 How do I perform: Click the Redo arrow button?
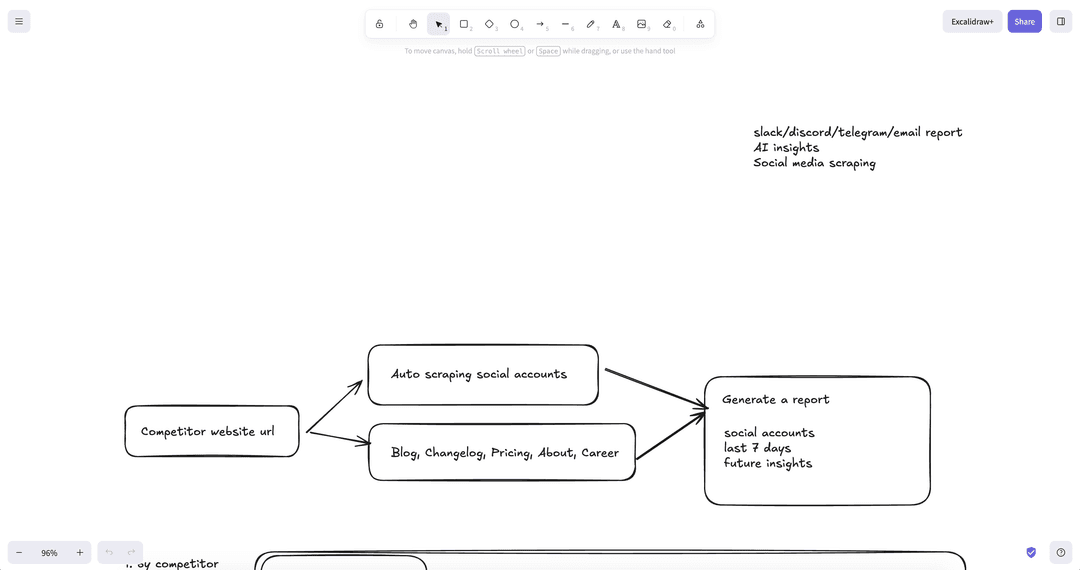pyautogui.click(x=132, y=553)
